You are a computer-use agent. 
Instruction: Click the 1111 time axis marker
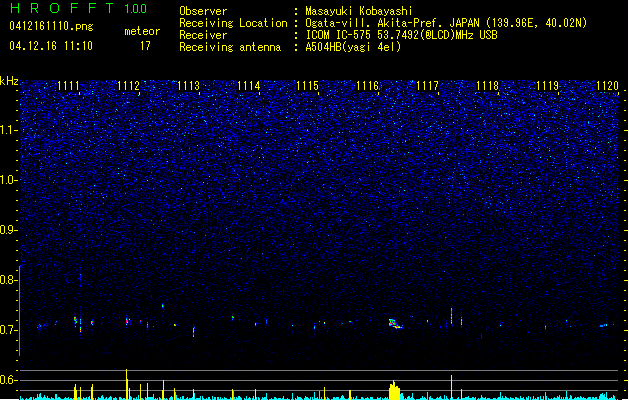point(68,86)
